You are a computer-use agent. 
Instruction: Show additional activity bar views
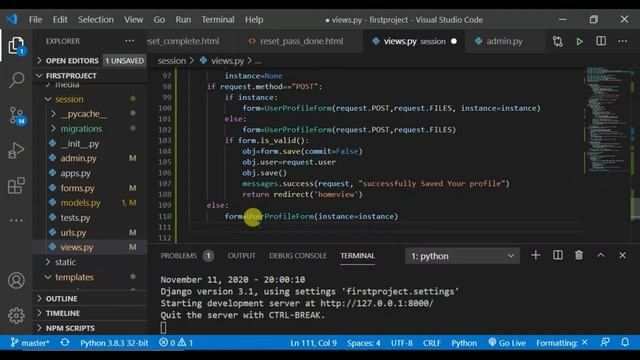(16, 220)
